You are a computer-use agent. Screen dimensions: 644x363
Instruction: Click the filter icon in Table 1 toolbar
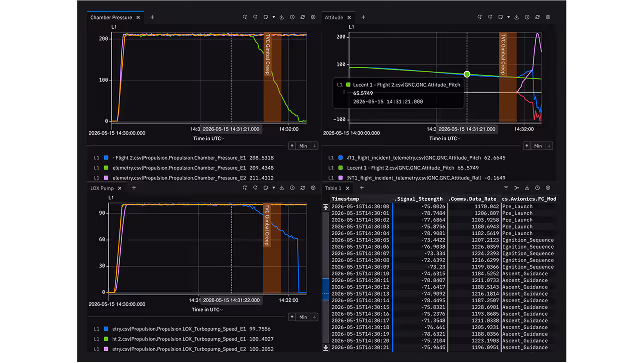click(506, 188)
